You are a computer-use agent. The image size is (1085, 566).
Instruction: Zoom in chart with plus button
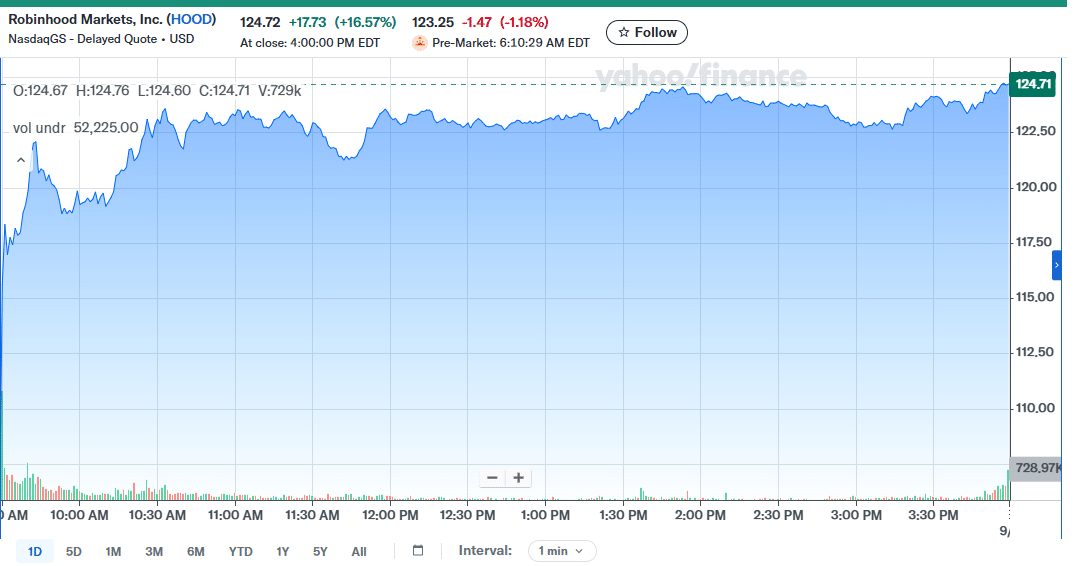point(518,478)
